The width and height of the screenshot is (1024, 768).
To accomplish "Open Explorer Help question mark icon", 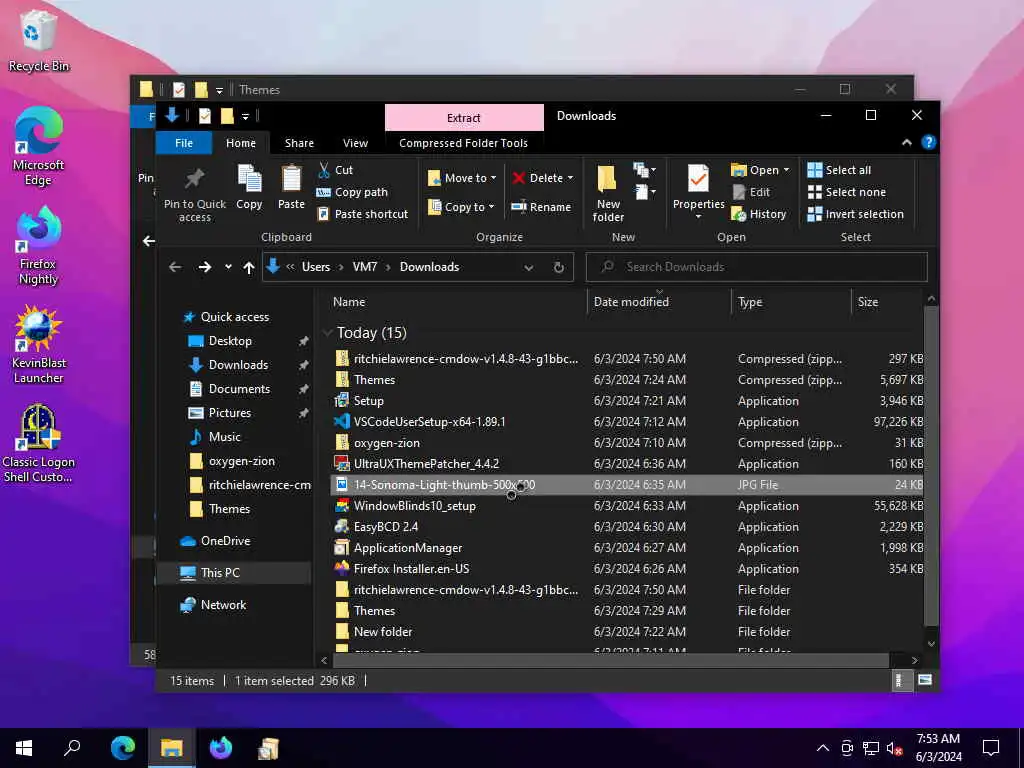I will coord(928,142).
